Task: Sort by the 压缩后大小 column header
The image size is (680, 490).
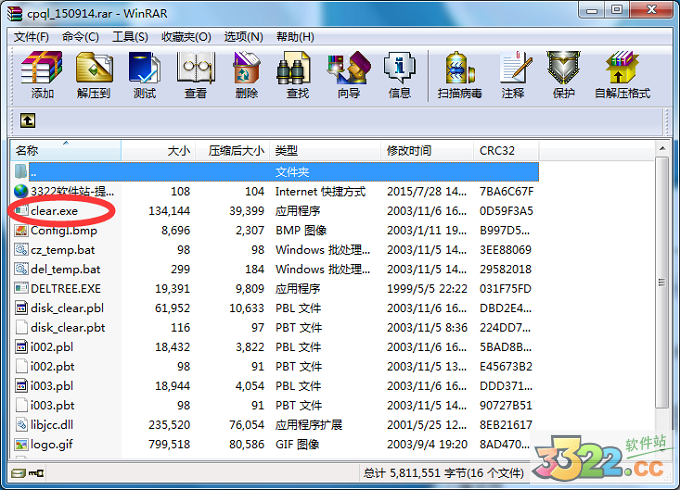Action: [233, 150]
